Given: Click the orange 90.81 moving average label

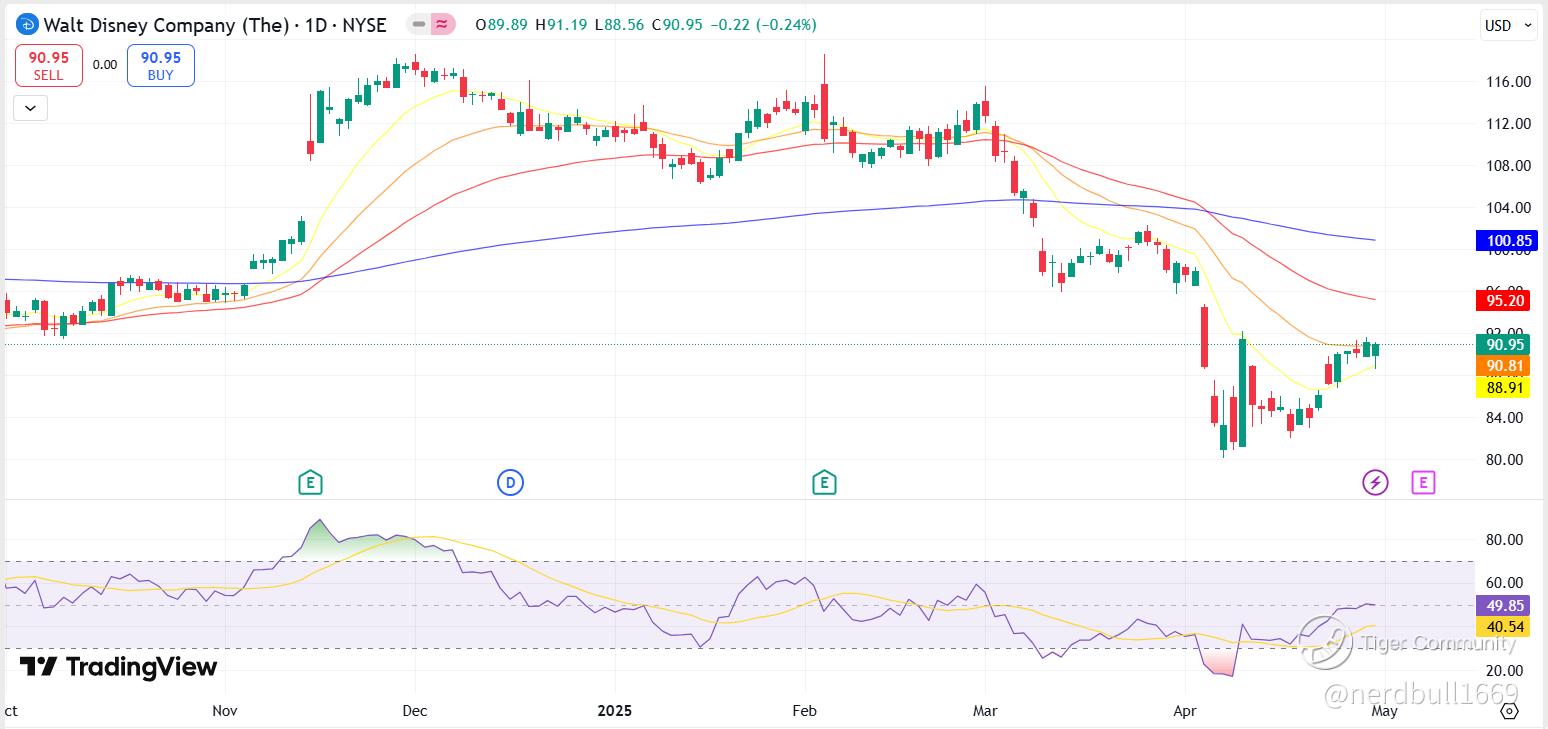Looking at the screenshot, I should [x=1502, y=366].
